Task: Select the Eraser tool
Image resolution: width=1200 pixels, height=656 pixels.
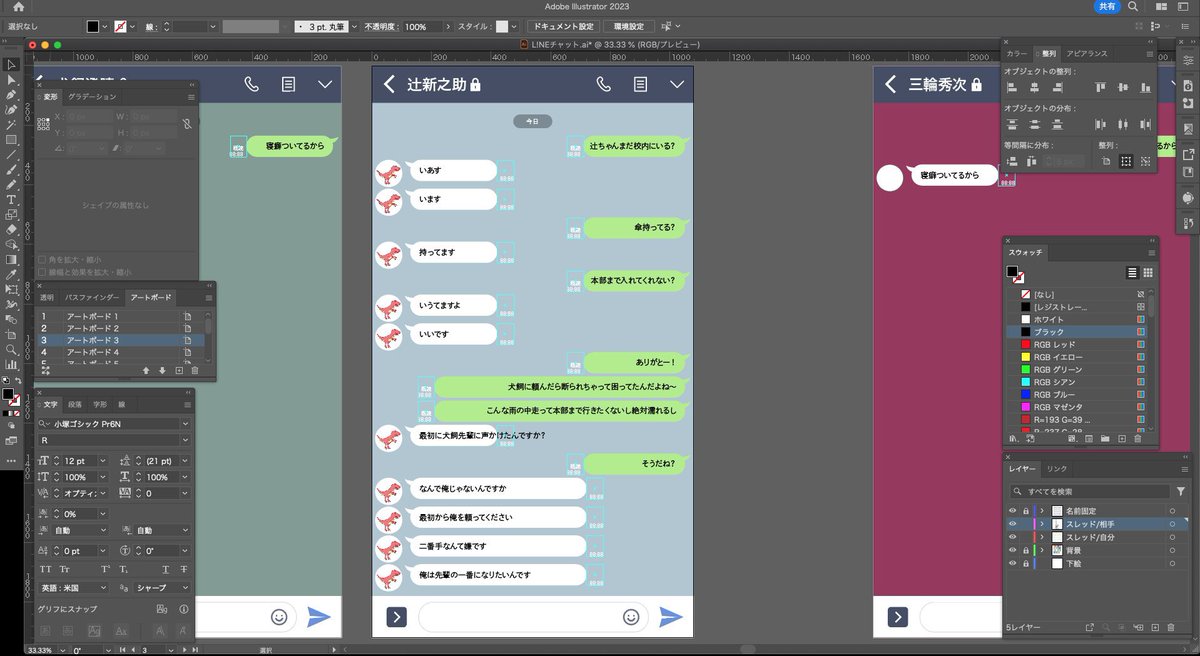Action: pyautogui.click(x=11, y=229)
